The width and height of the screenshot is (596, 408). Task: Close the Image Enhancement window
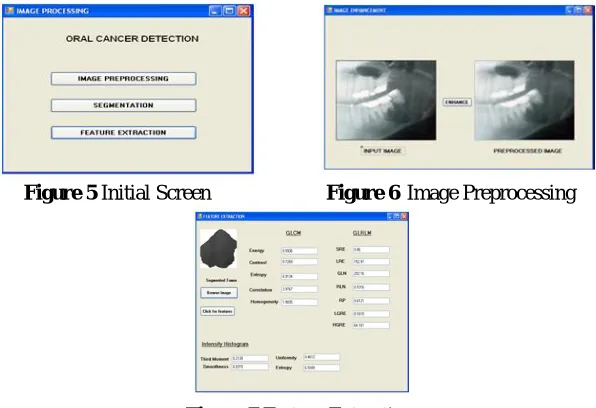(x=588, y=10)
